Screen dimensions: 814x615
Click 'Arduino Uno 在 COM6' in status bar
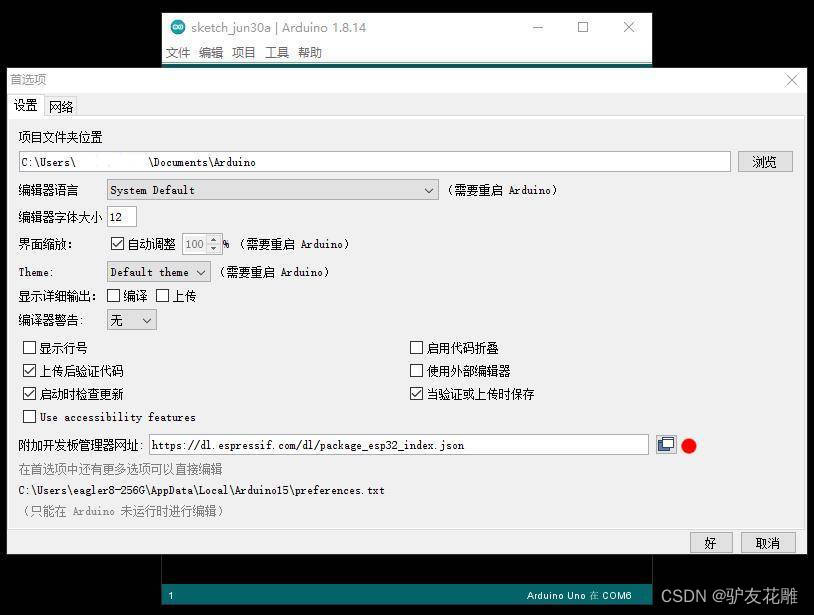579,596
